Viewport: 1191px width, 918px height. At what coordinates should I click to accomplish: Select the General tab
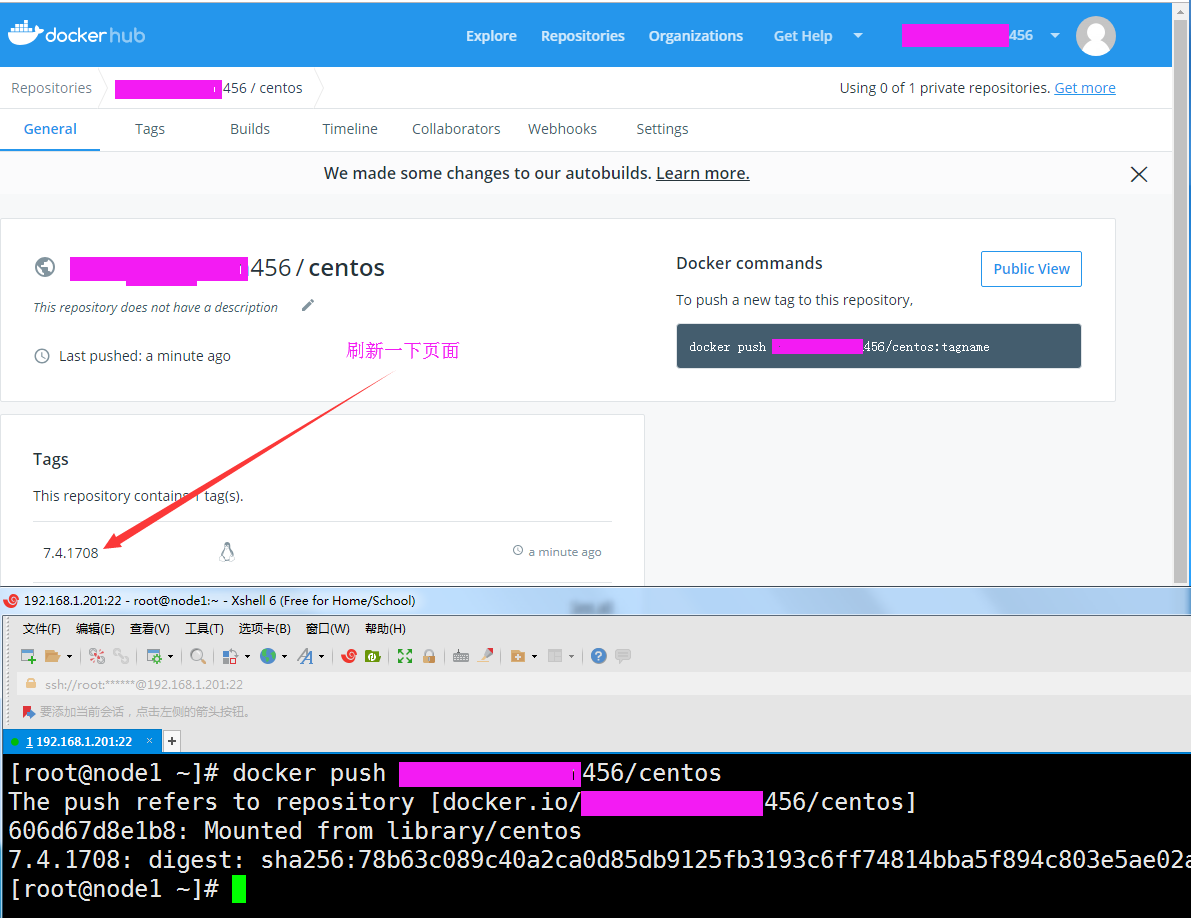pyautogui.click(x=50, y=129)
